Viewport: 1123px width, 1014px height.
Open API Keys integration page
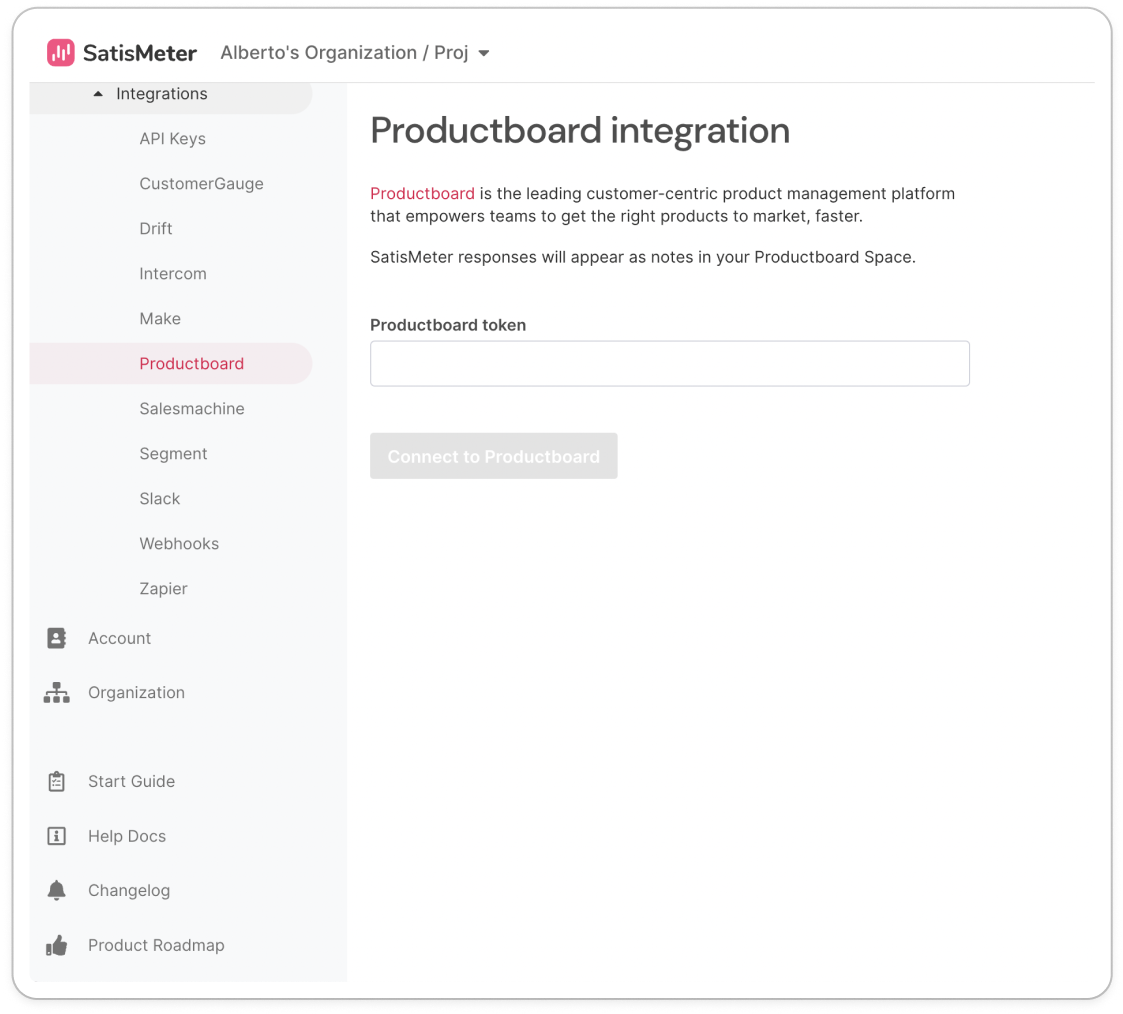click(x=173, y=139)
